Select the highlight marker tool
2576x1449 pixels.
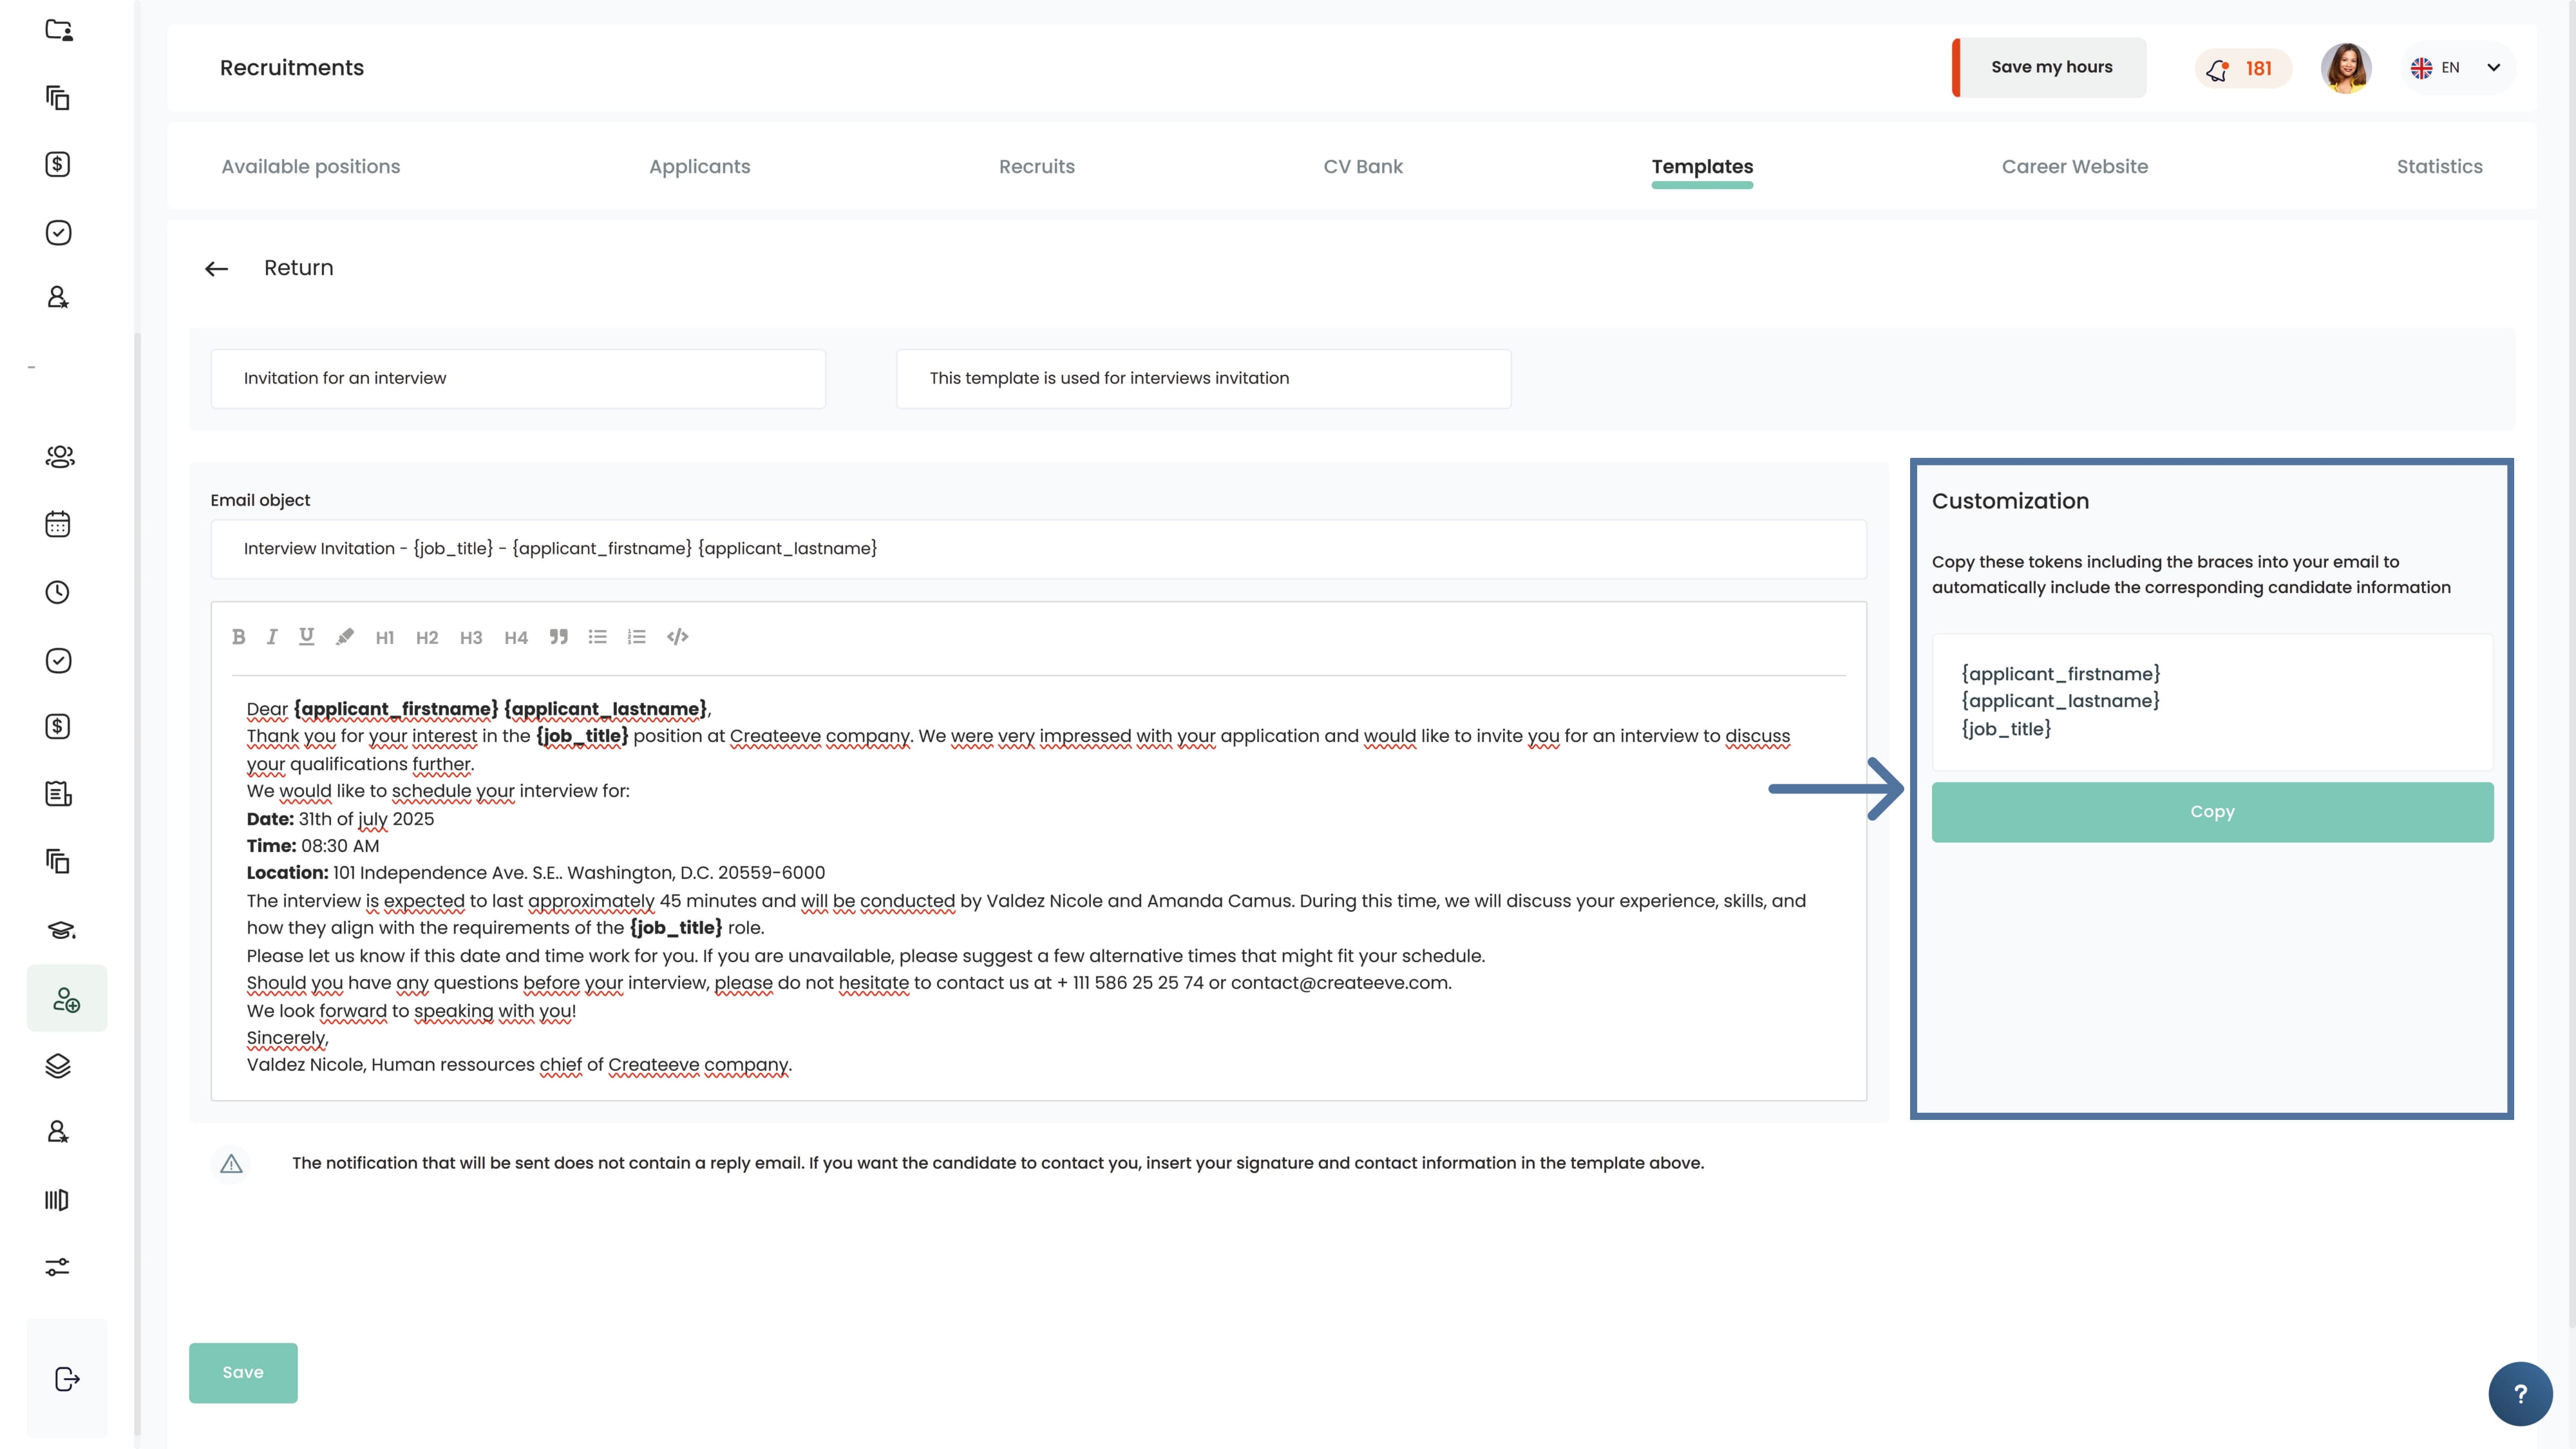pyautogui.click(x=345, y=637)
